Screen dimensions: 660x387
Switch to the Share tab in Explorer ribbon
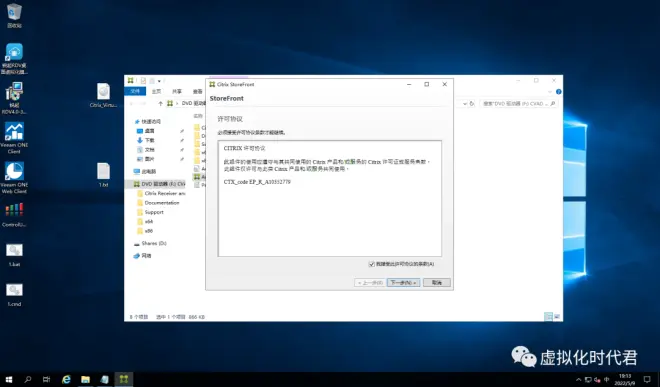click(x=177, y=91)
